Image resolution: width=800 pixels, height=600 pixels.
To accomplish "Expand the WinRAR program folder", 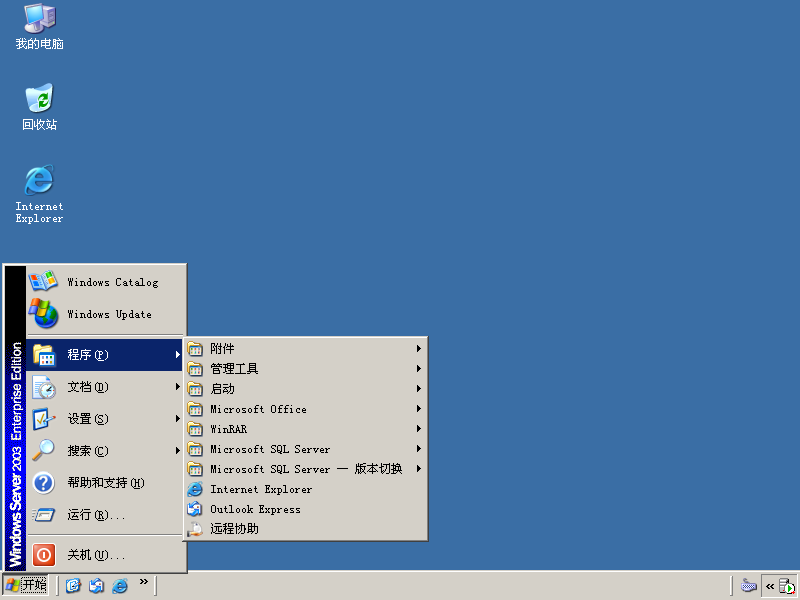I will (305, 429).
